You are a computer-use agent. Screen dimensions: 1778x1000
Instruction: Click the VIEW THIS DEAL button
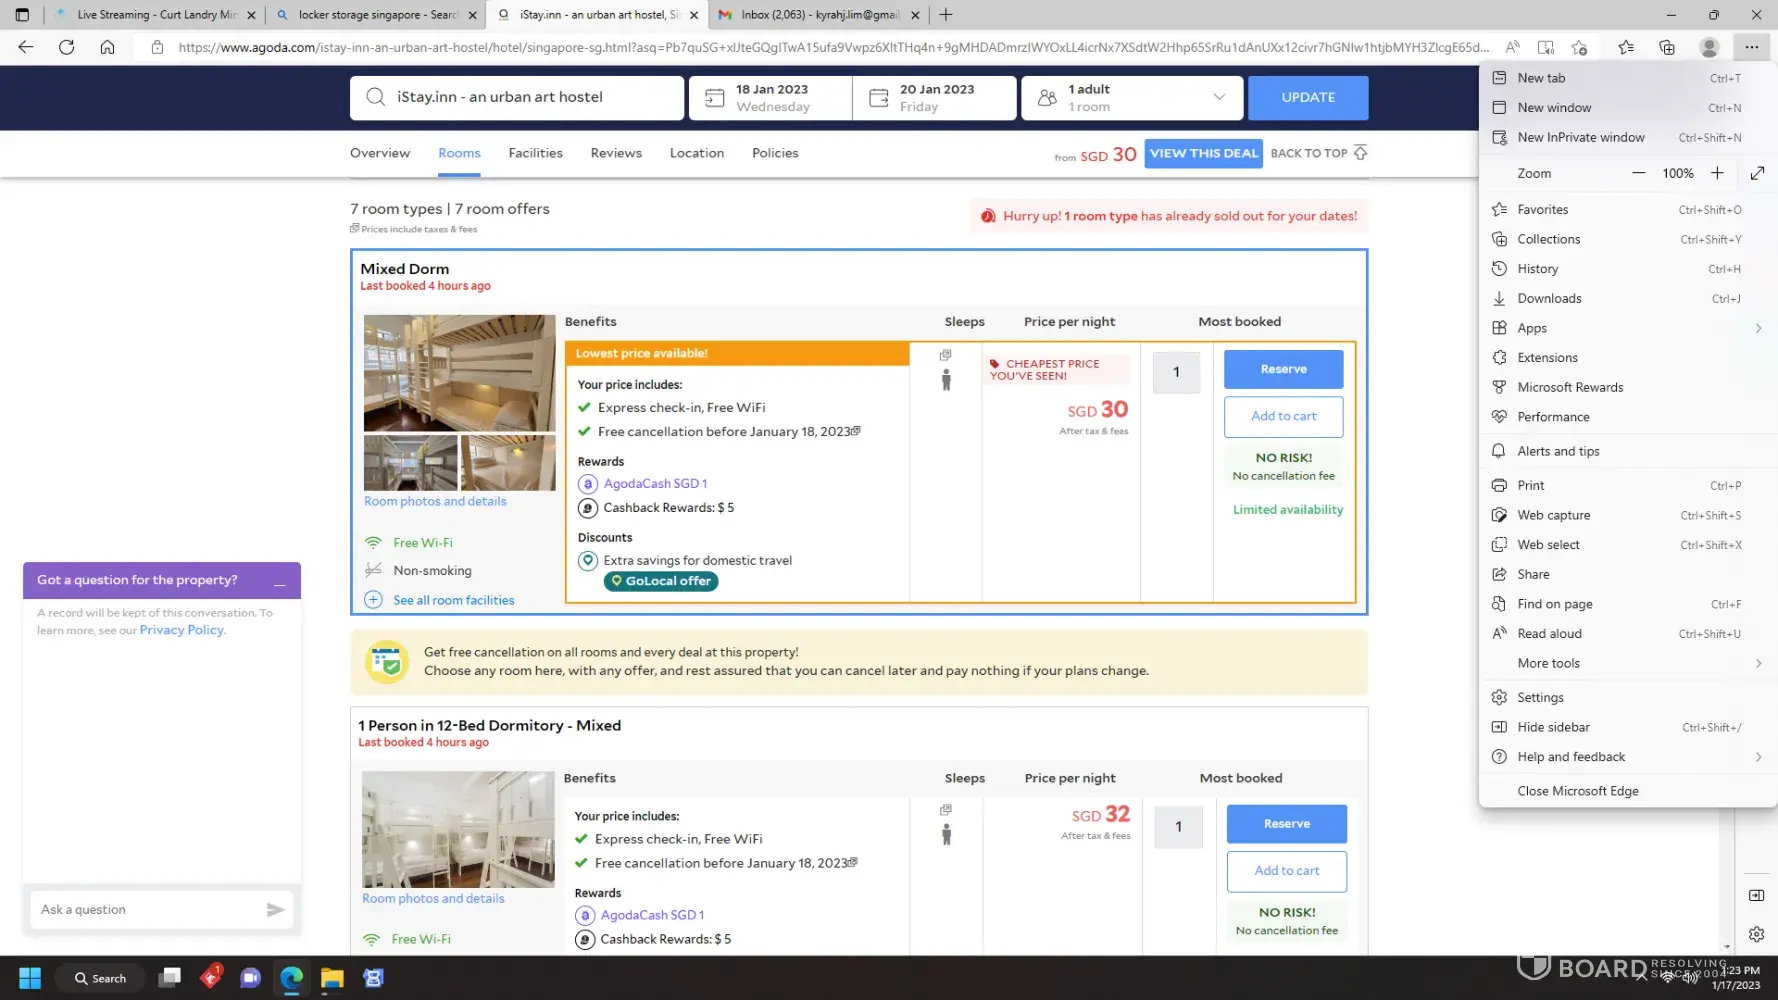1203,153
